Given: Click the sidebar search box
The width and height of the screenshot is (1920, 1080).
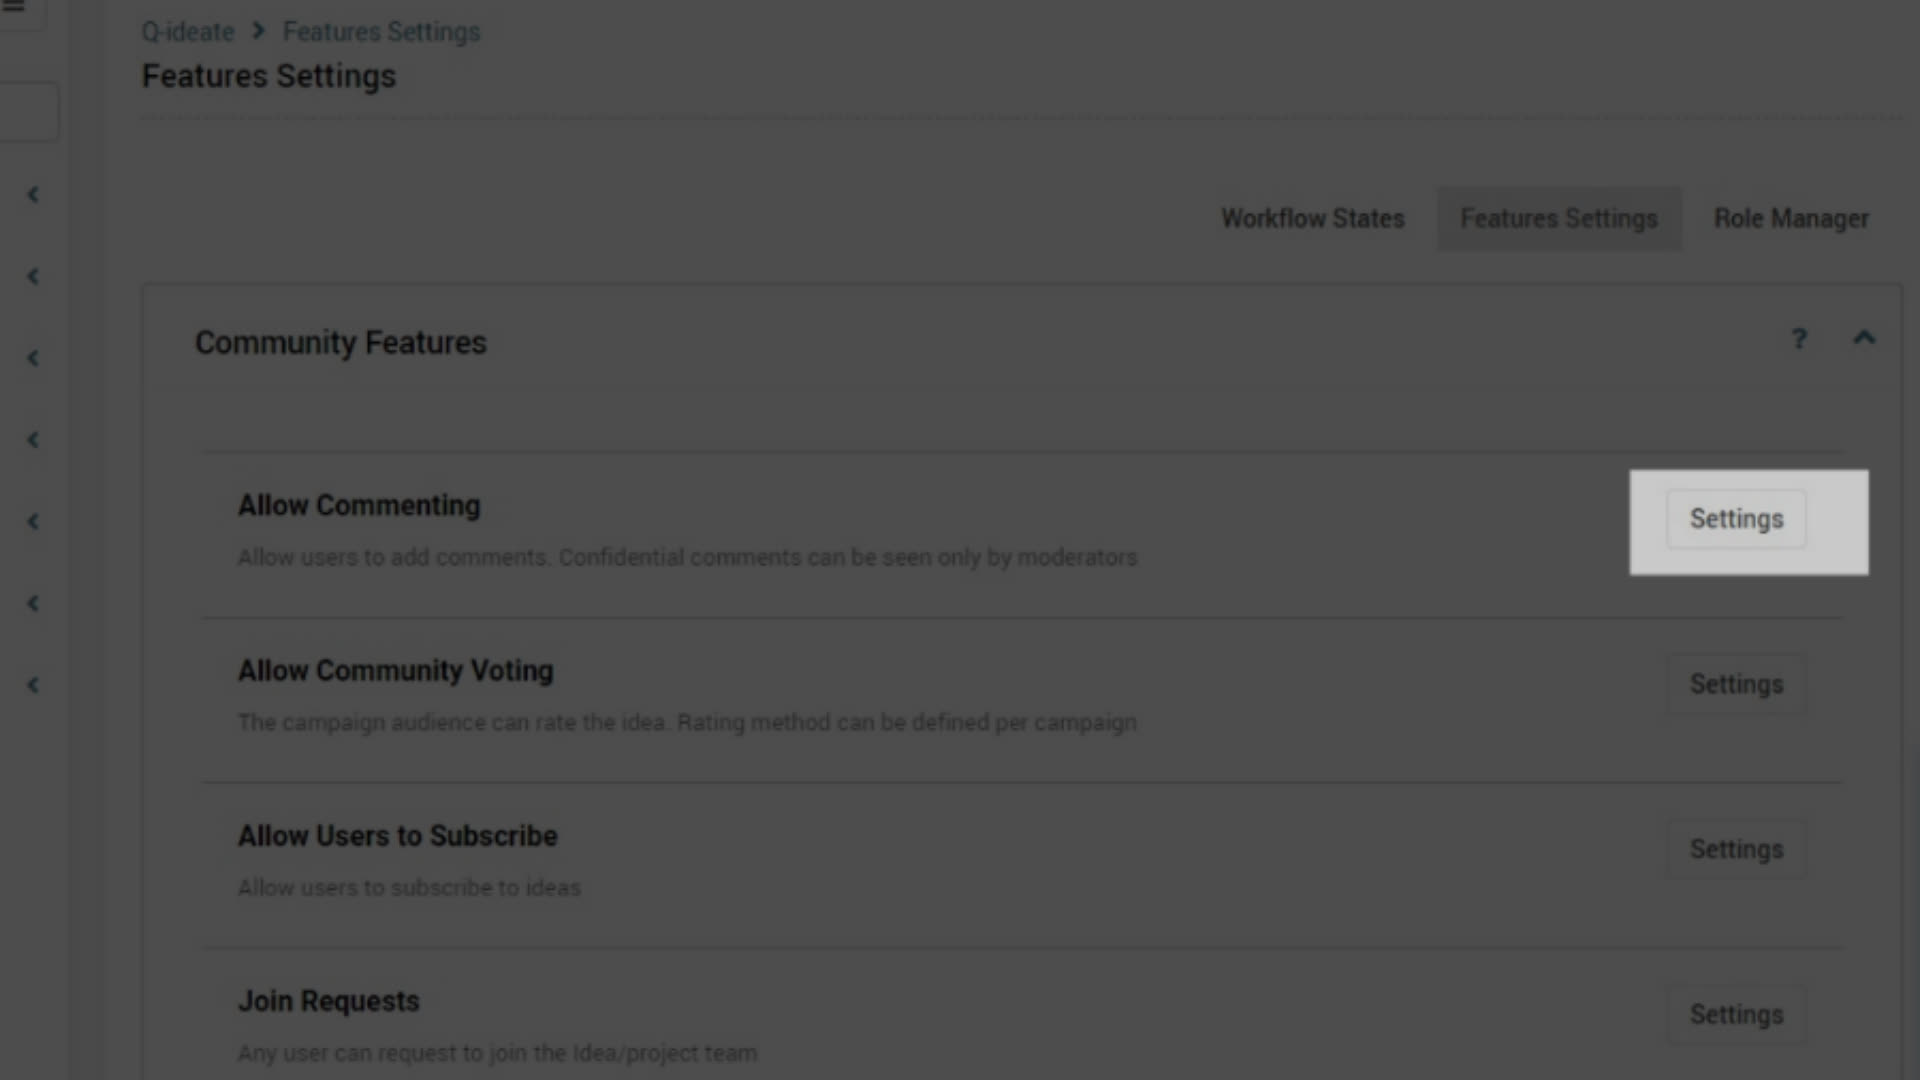Looking at the screenshot, I should [28, 112].
